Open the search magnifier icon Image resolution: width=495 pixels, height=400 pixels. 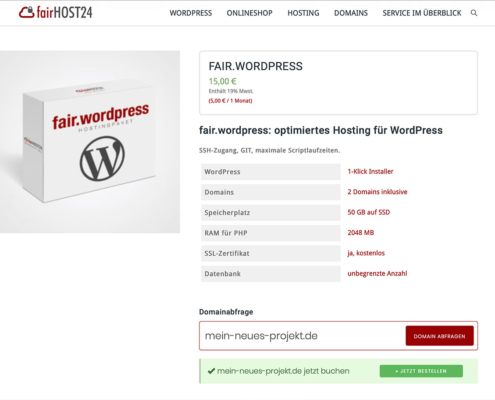click(x=474, y=13)
